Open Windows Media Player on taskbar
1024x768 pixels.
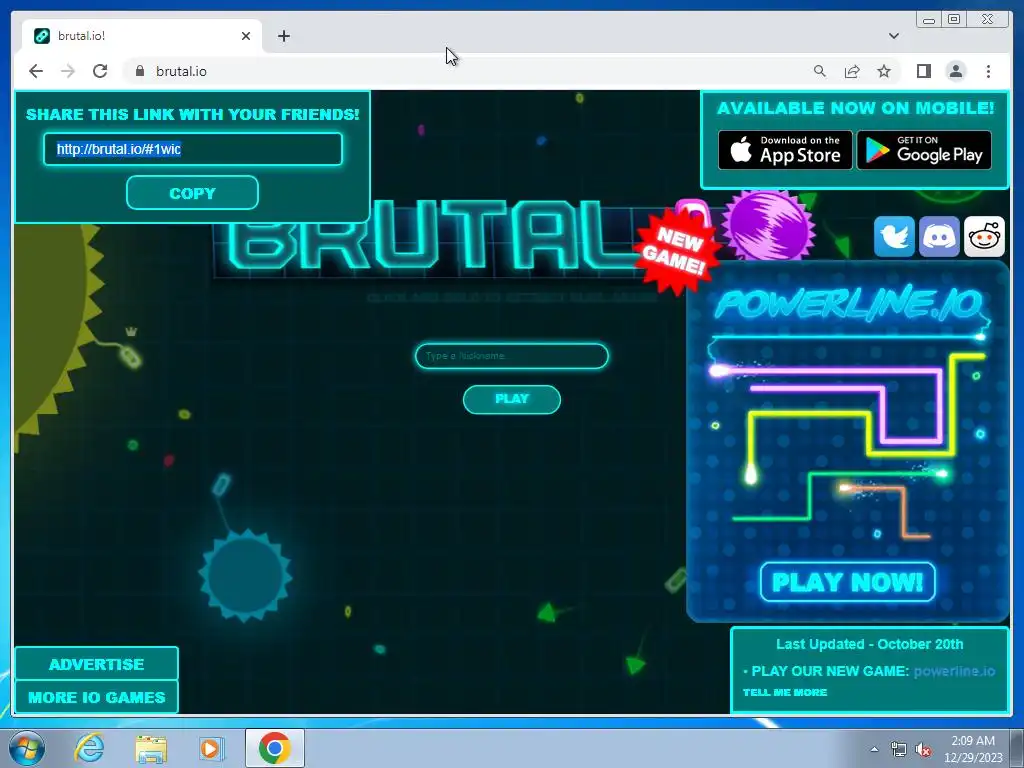(211, 748)
